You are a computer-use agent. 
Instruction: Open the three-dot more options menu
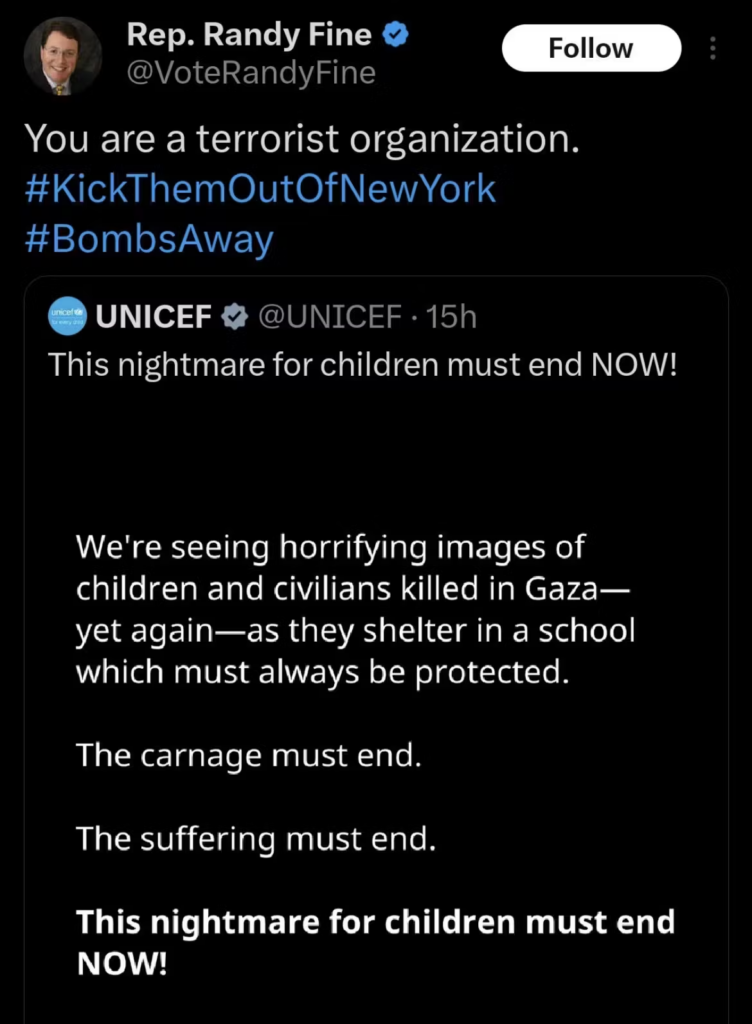click(712, 48)
